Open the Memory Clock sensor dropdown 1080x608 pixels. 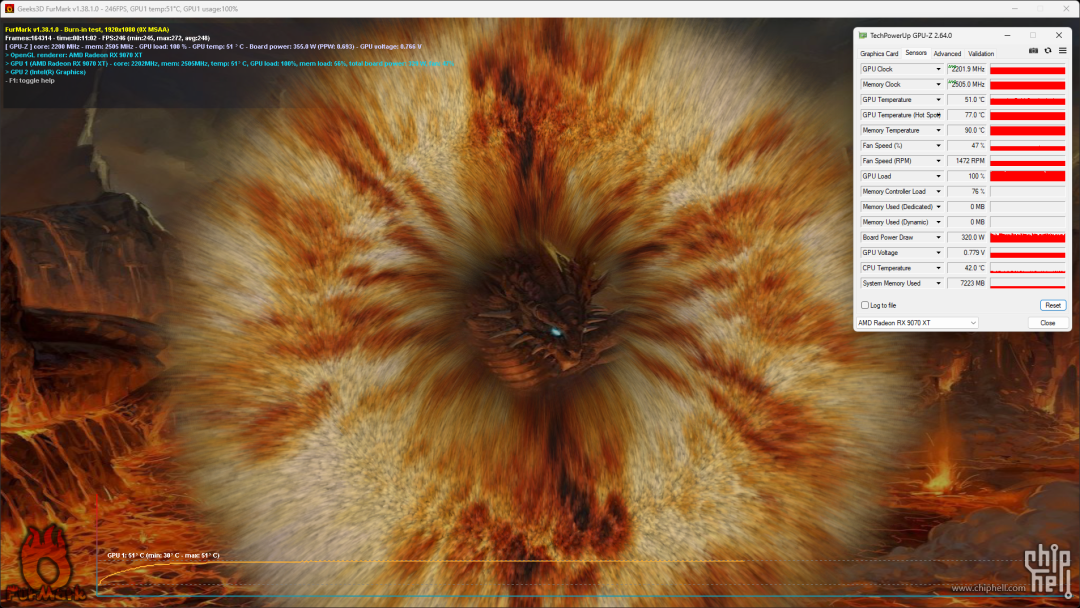point(938,85)
